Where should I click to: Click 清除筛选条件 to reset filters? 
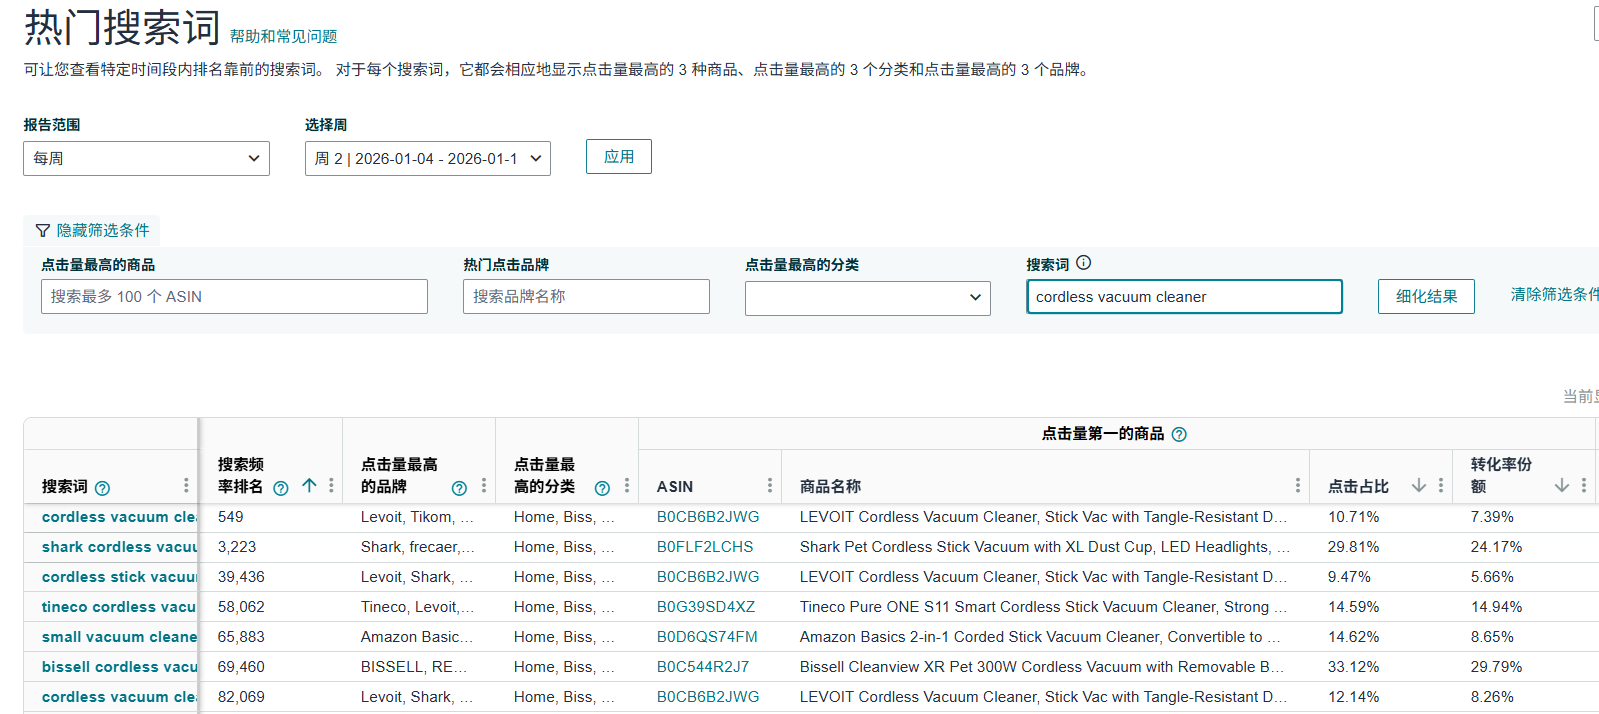[1553, 294]
